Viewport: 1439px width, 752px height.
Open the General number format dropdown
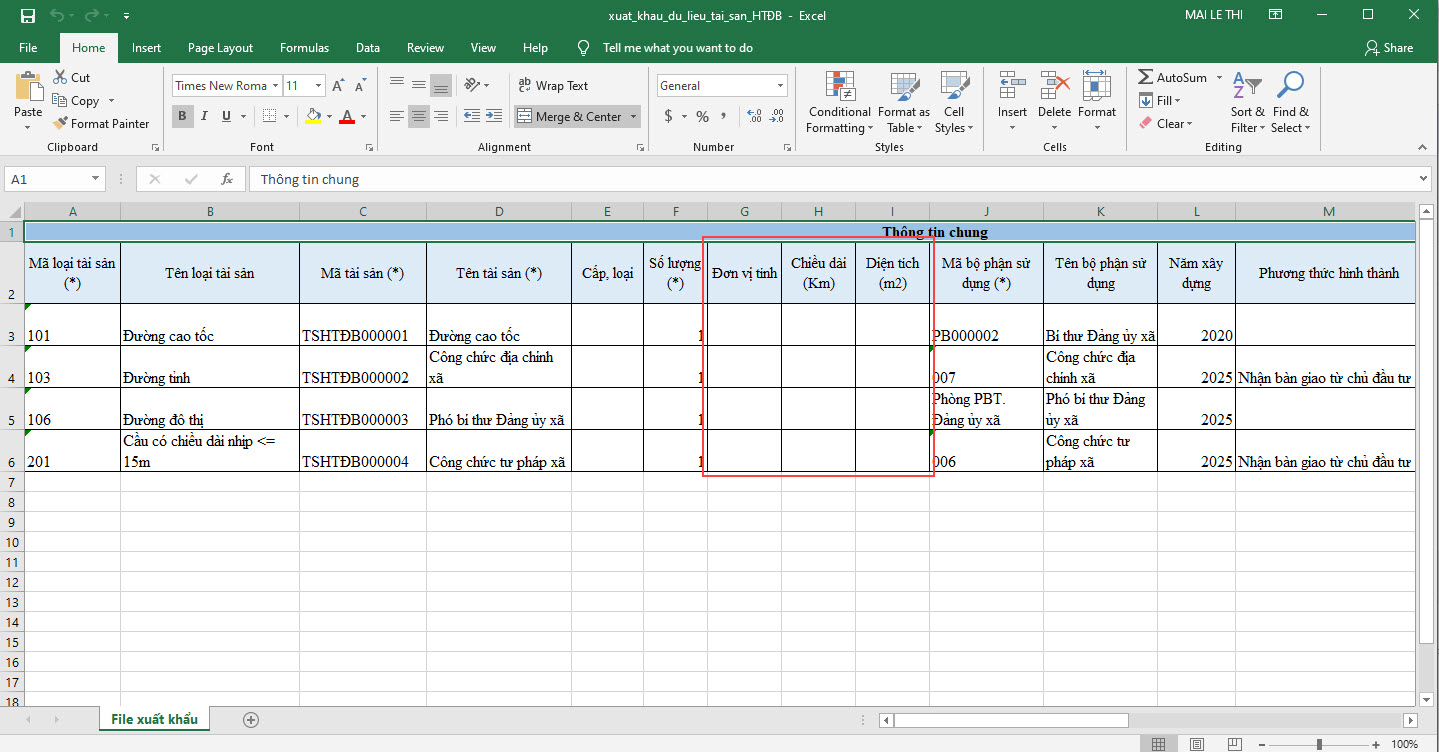pos(781,86)
